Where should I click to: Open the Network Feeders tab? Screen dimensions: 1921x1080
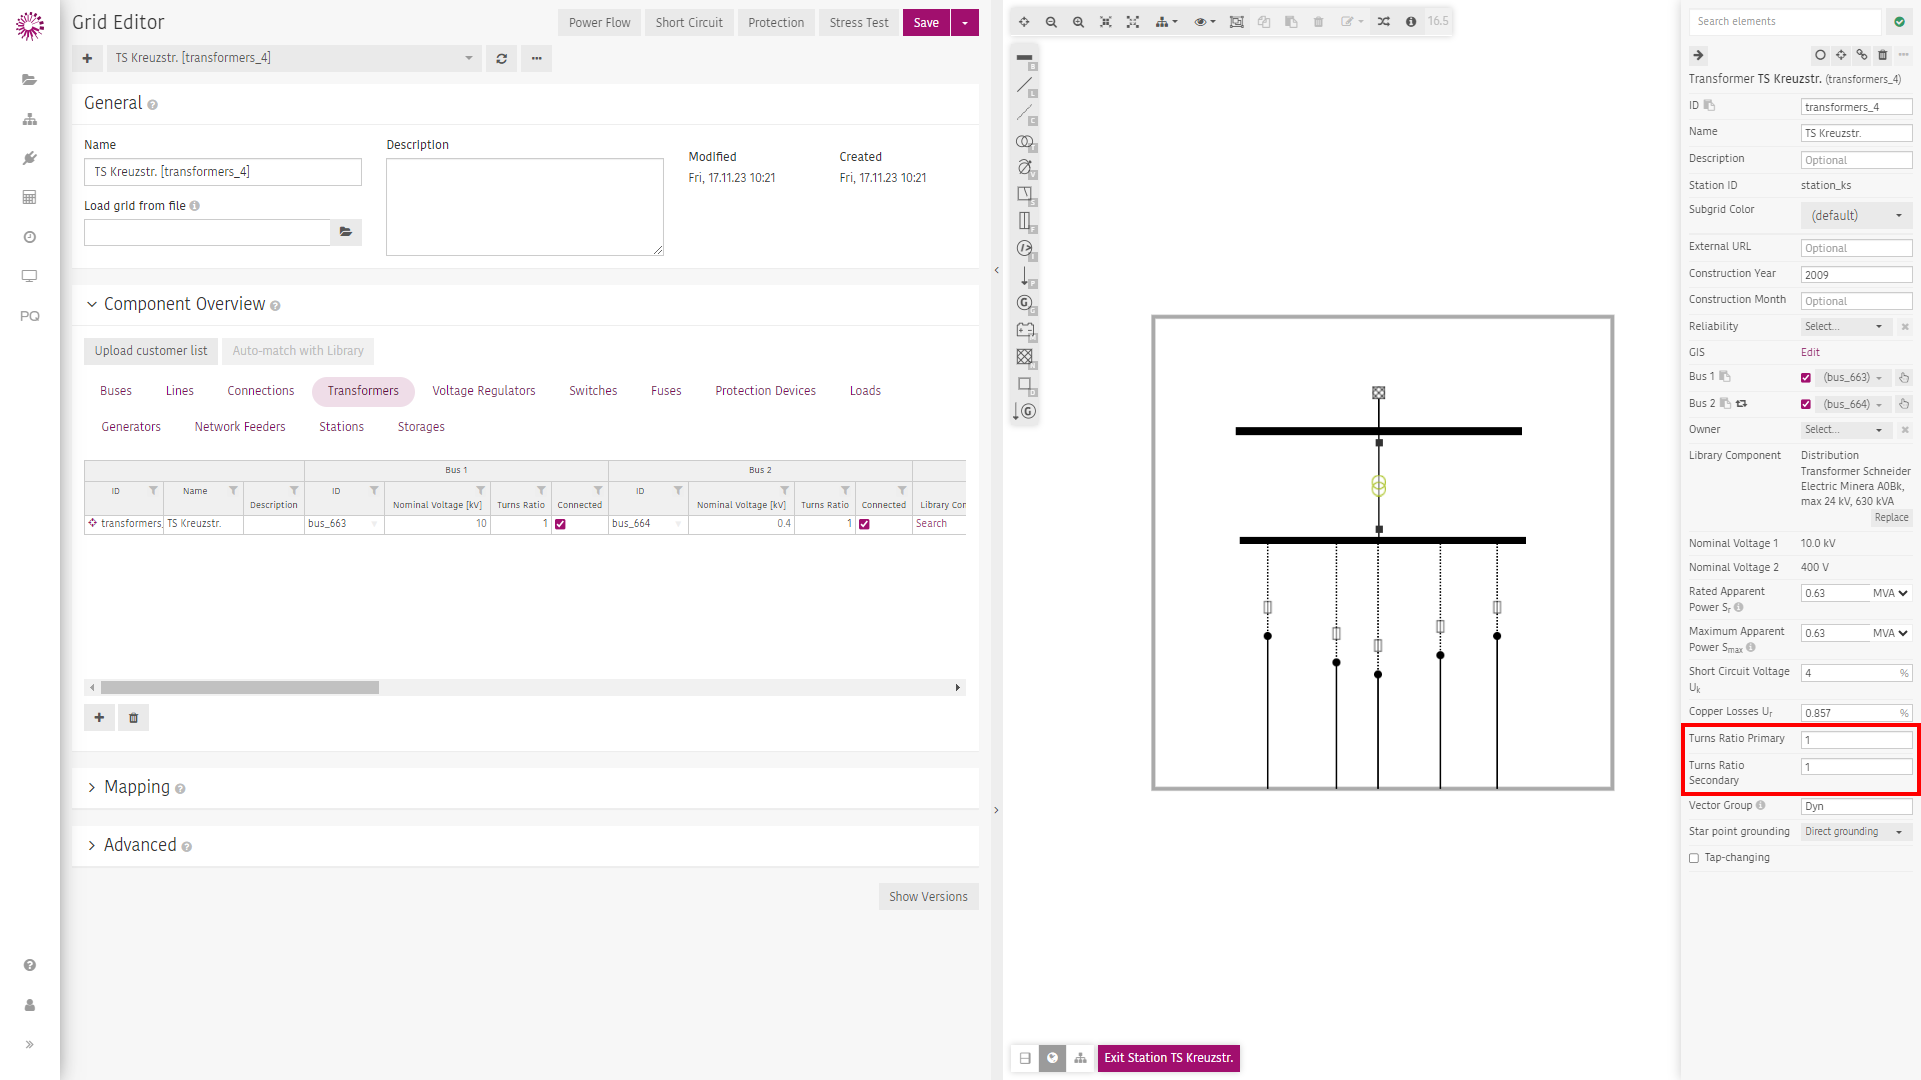pos(240,427)
